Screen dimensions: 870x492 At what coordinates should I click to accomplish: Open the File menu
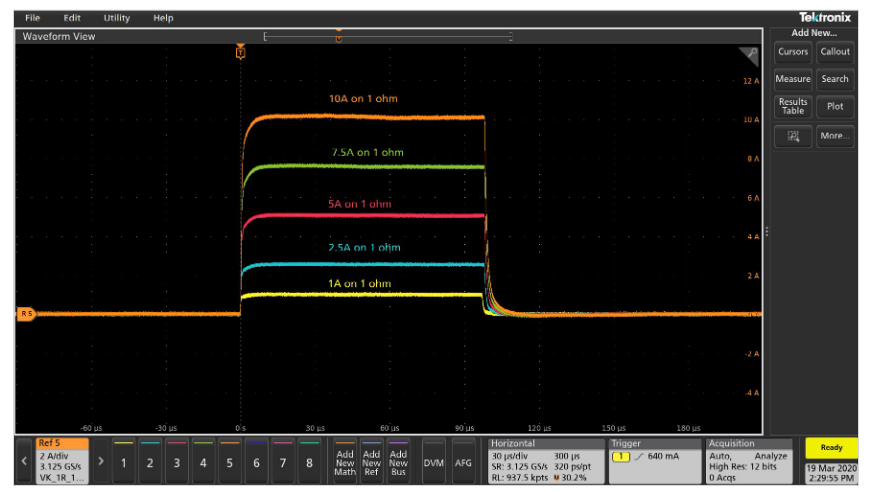[33, 18]
